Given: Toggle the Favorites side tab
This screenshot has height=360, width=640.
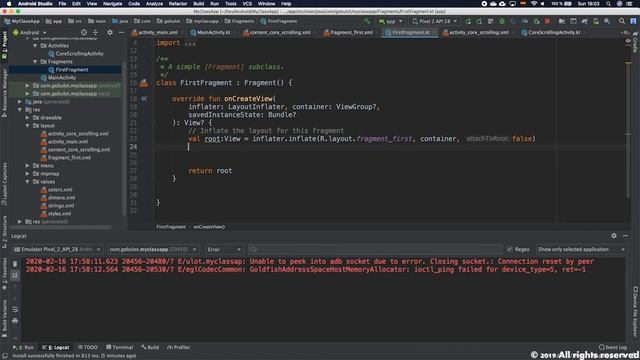Looking at the screenshot, I should [x=4, y=275].
